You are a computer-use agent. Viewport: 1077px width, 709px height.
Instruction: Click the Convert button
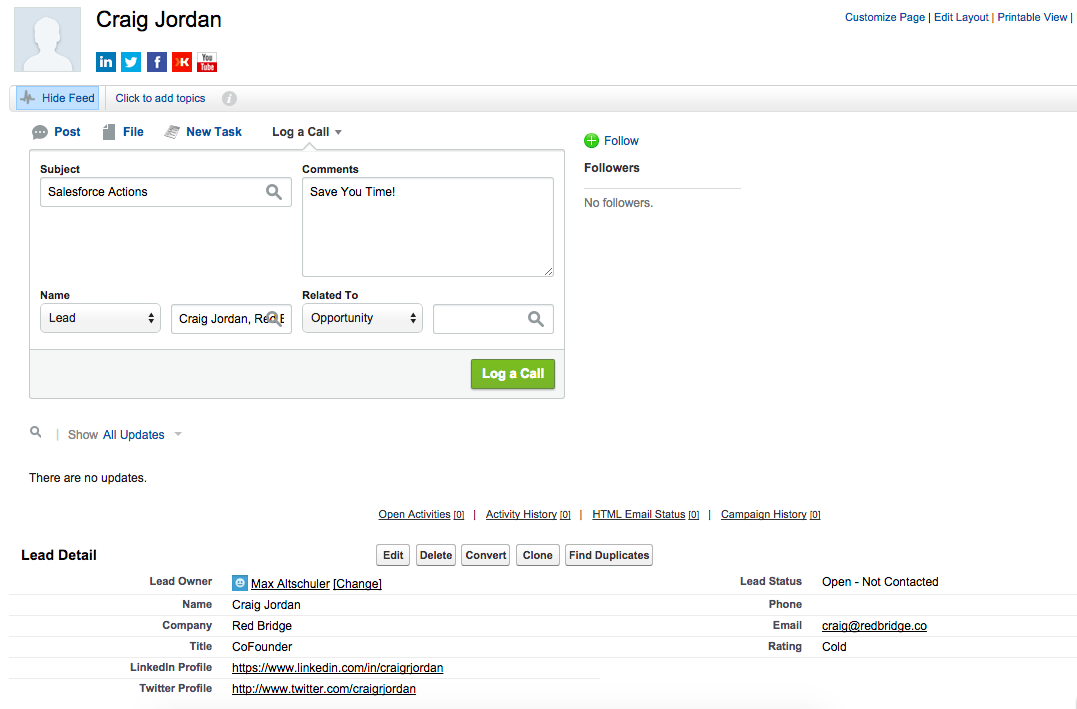pyautogui.click(x=486, y=555)
